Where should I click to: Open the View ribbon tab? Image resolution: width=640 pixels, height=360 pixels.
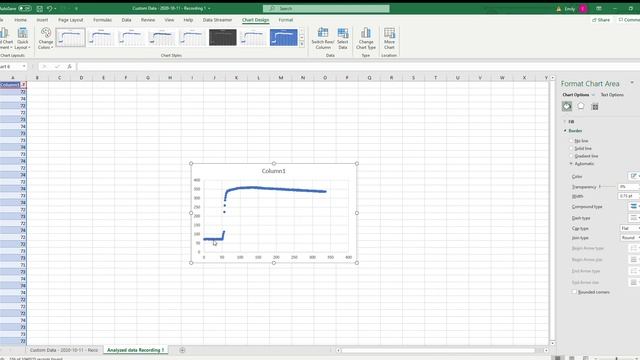(x=169, y=20)
